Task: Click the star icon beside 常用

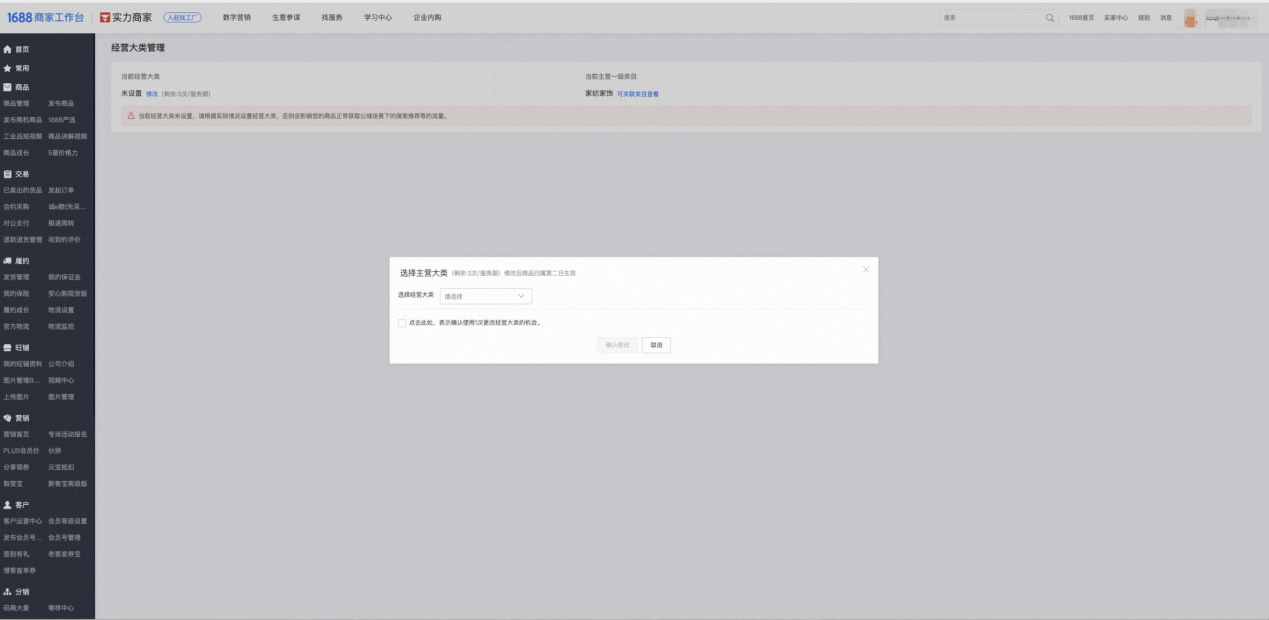Action: point(8,68)
